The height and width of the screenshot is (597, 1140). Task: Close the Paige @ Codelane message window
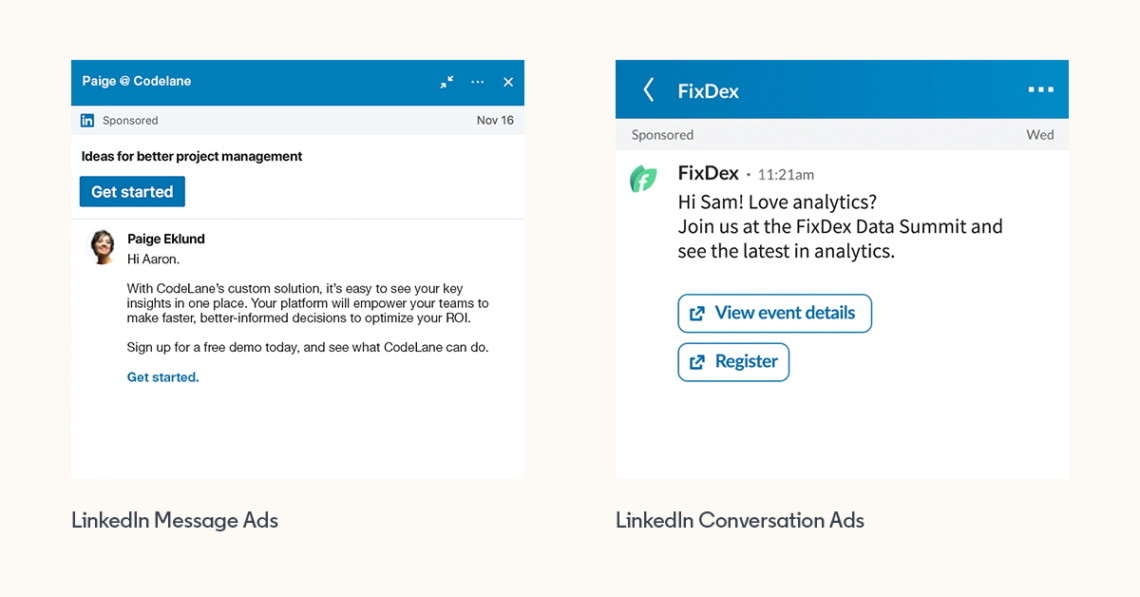[x=507, y=82]
